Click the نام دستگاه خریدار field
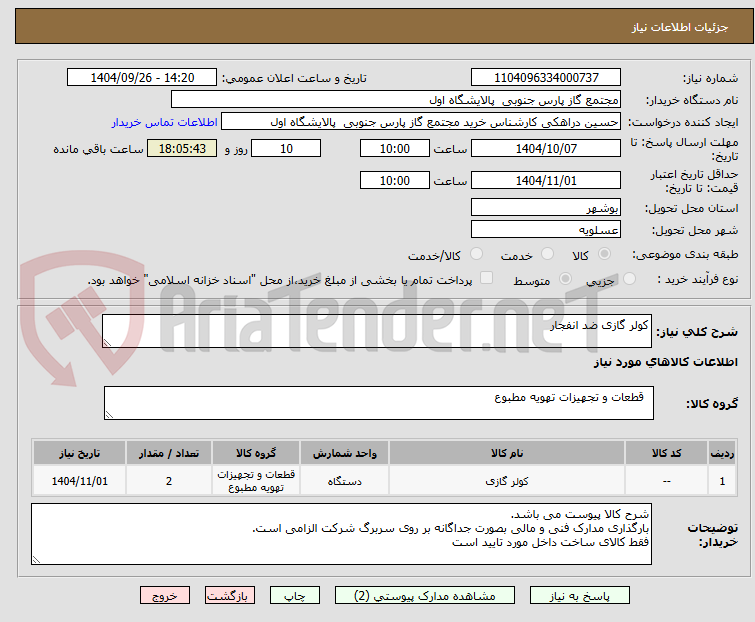The image size is (755, 622). [396, 100]
